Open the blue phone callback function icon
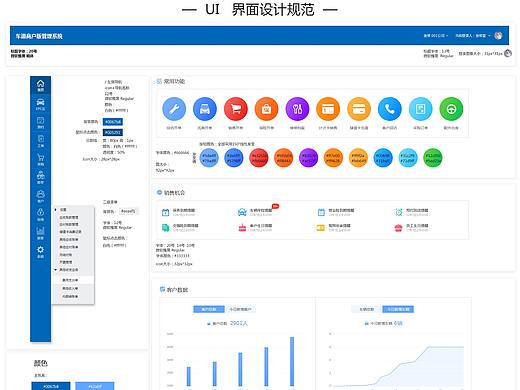520x390 pixels. tap(390, 109)
